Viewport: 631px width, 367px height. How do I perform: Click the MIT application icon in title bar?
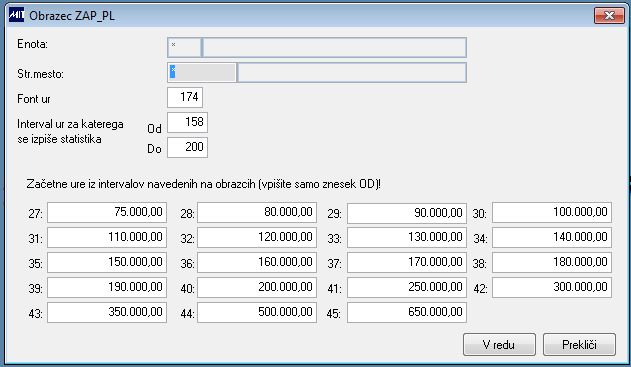pos(16,15)
